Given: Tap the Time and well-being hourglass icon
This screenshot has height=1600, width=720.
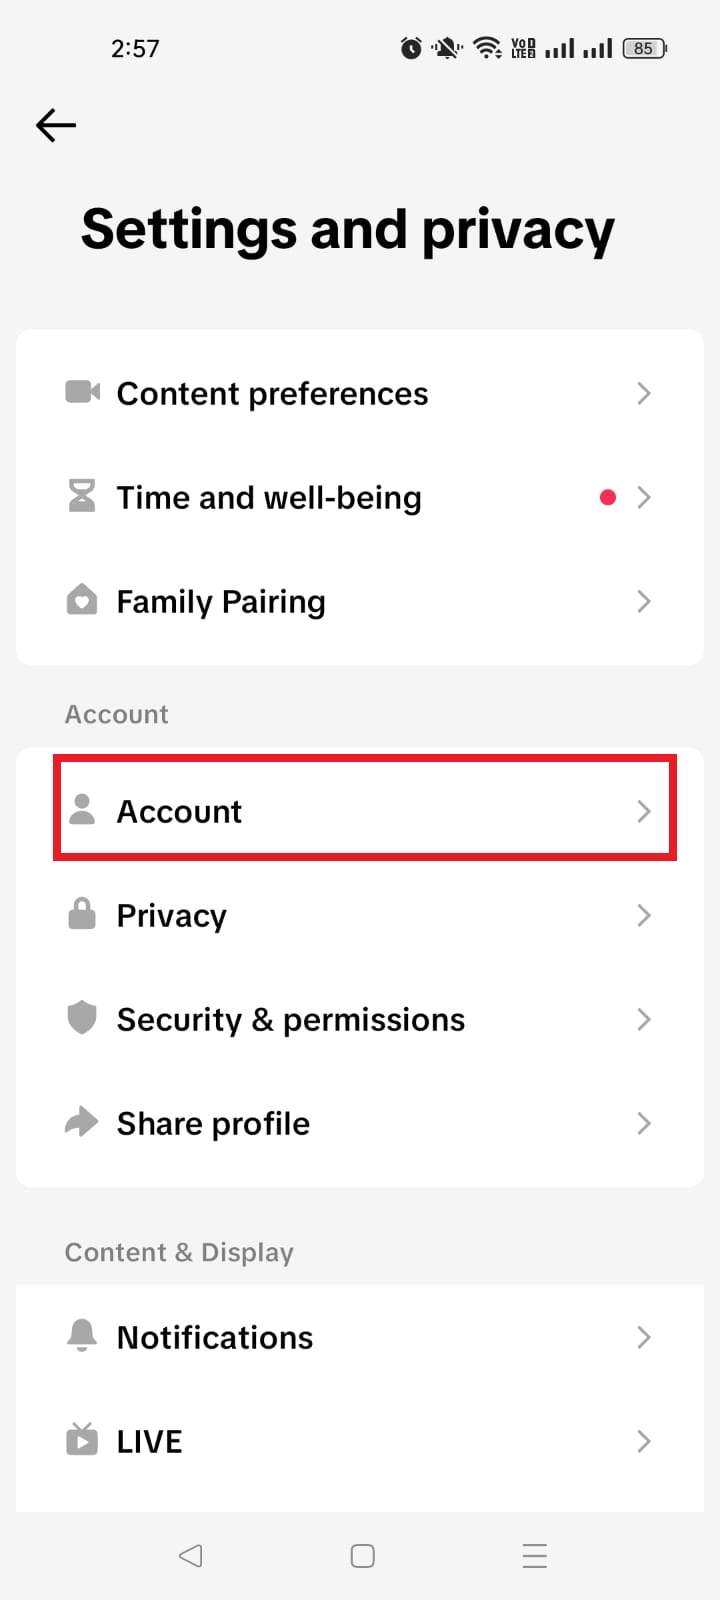Looking at the screenshot, I should (83, 497).
